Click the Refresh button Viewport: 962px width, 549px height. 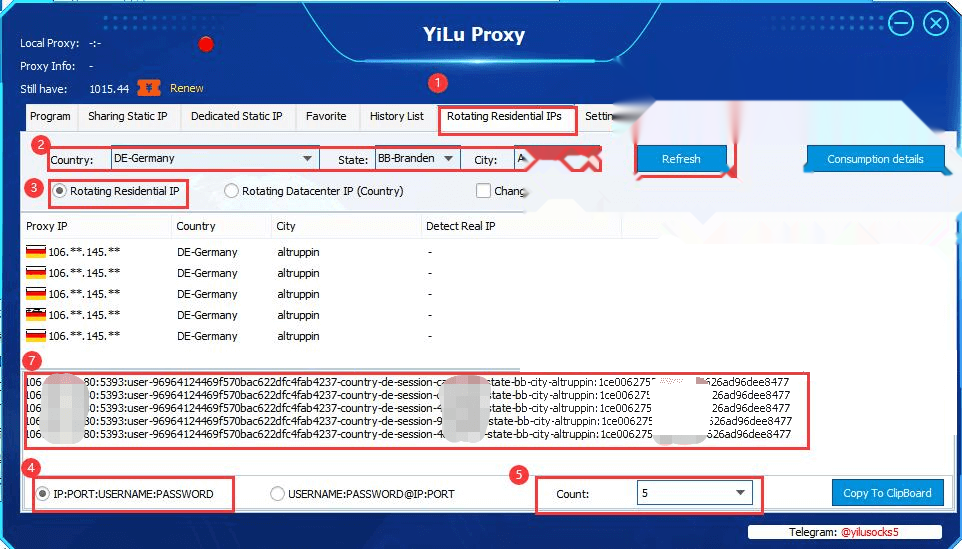(681, 159)
